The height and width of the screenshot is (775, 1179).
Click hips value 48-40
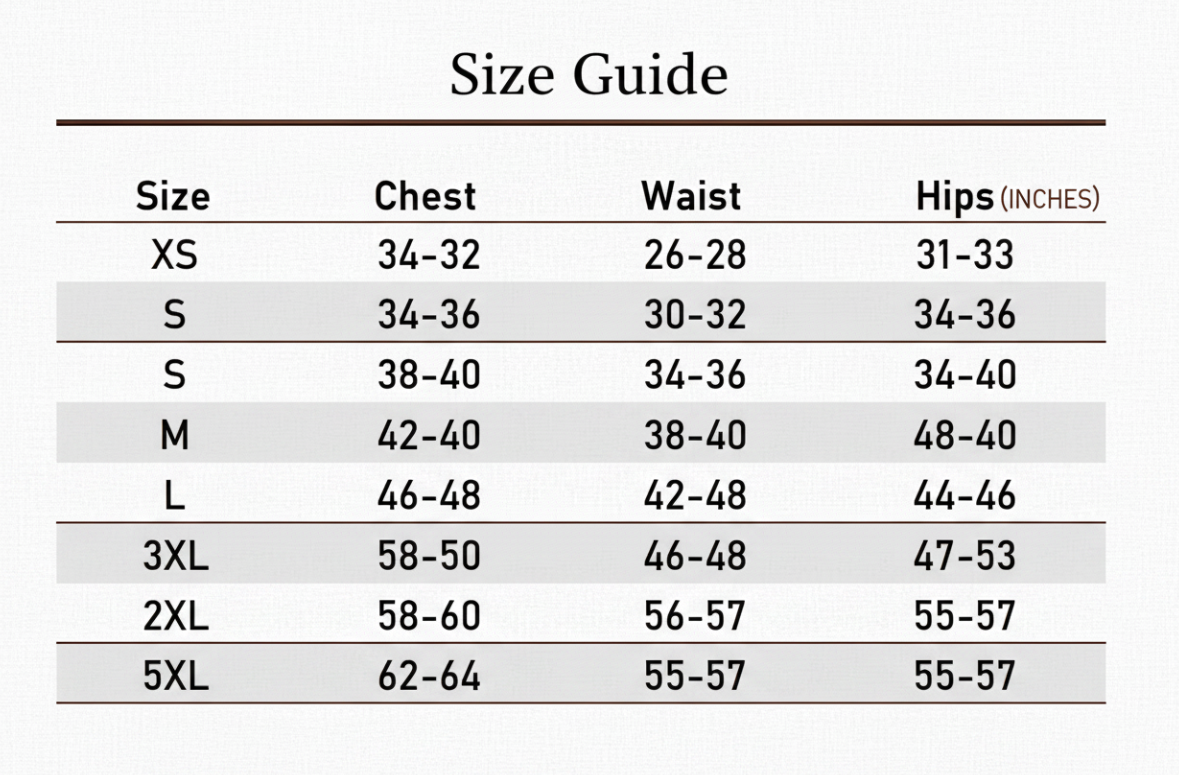pyautogui.click(x=965, y=435)
